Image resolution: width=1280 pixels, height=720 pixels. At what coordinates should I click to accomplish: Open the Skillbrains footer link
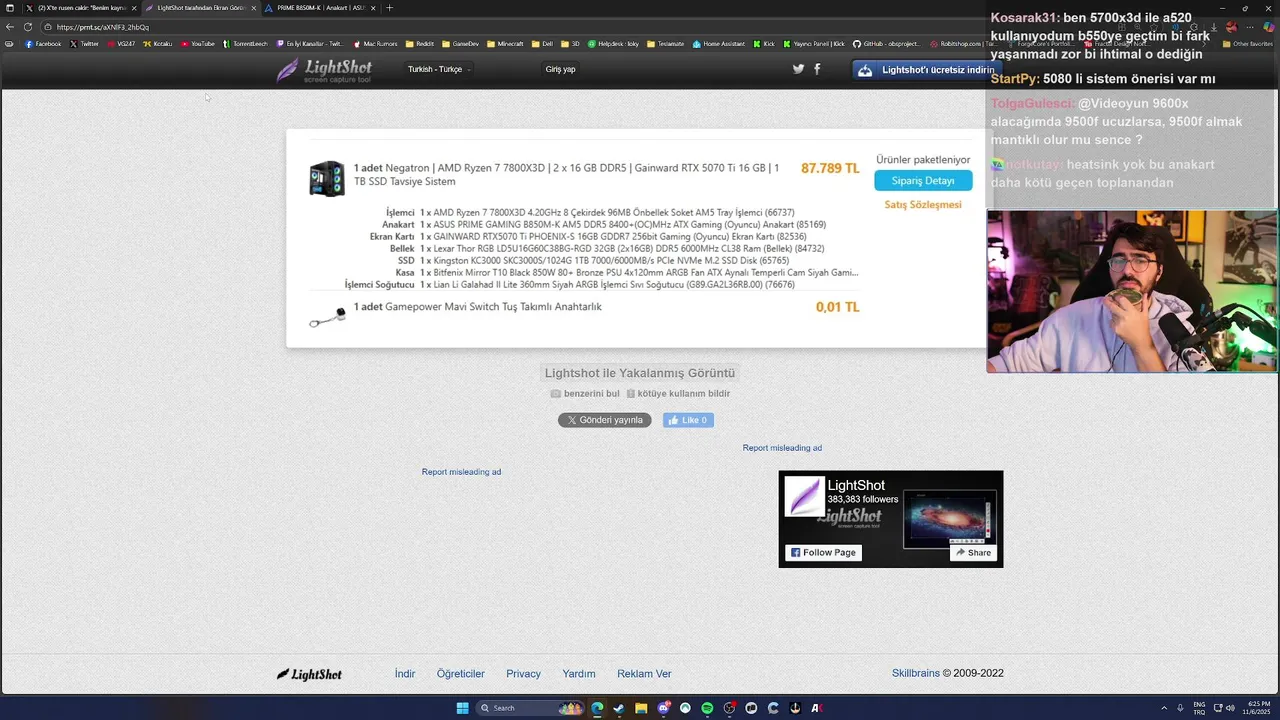pyautogui.click(x=916, y=673)
